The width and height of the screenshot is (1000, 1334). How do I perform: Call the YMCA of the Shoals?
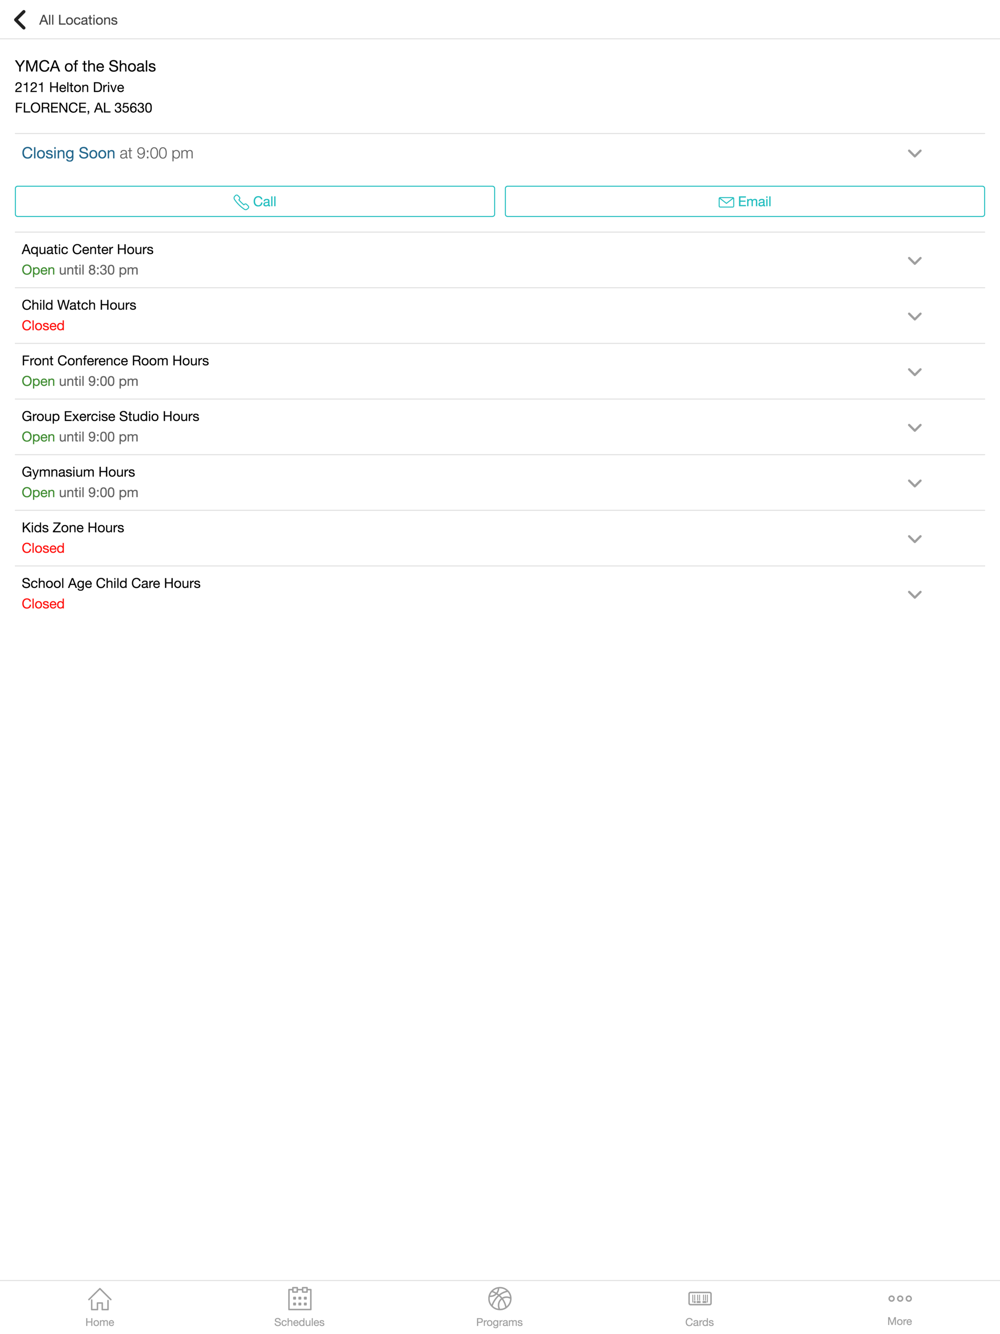coord(255,201)
